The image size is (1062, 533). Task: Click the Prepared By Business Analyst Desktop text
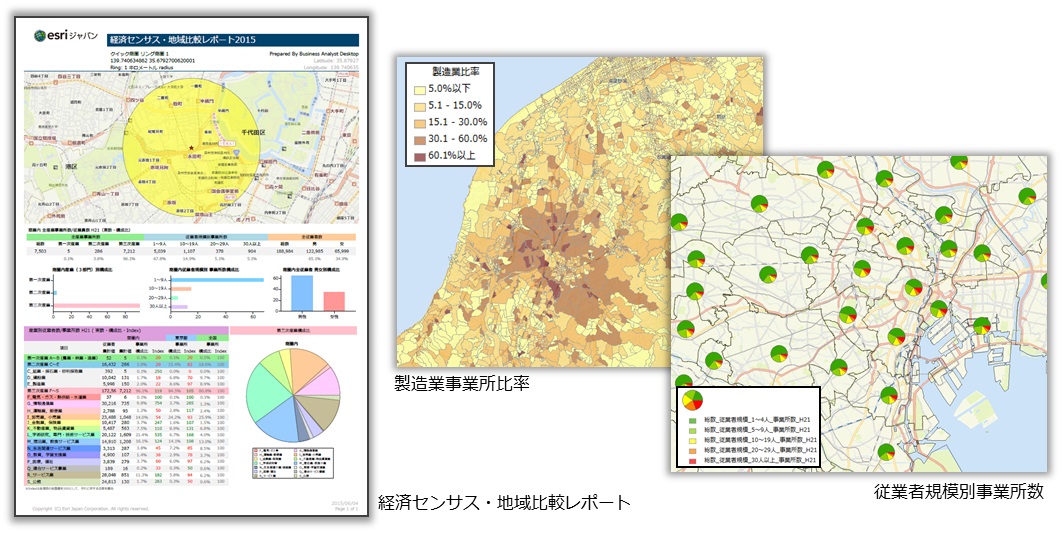313,52
